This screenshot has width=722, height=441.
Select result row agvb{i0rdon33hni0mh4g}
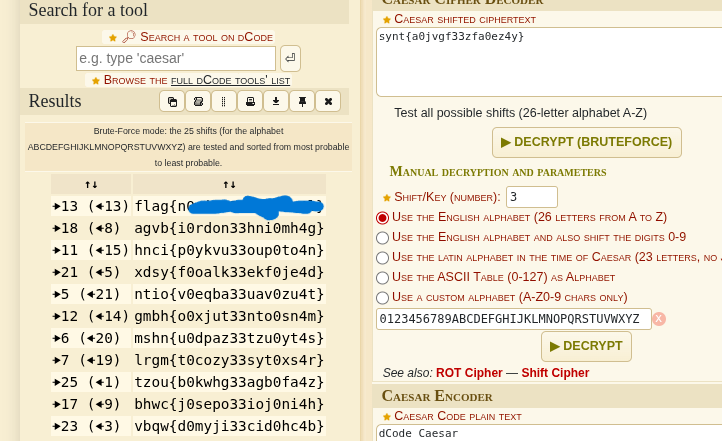click(x=229, y=228)
